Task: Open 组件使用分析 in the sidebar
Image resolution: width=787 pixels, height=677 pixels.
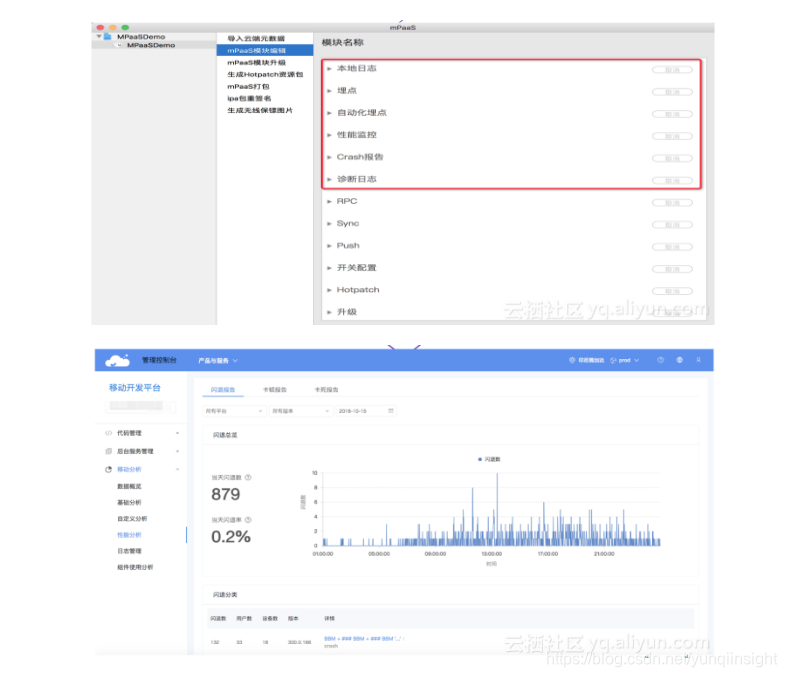Action: [135, 567]
